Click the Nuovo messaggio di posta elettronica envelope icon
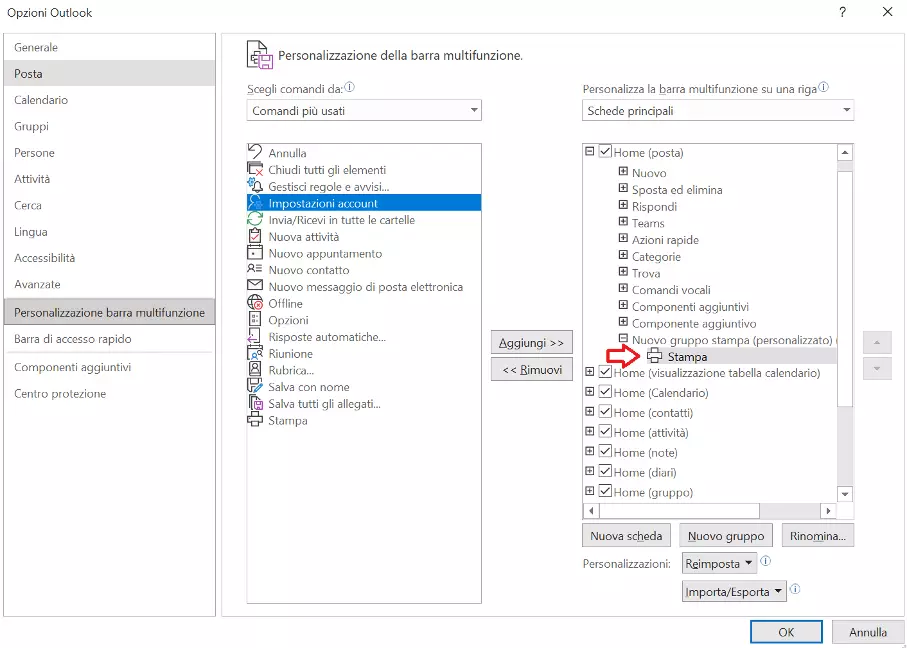The height and width of the screenshot is (648, 908). coord(255,286)
